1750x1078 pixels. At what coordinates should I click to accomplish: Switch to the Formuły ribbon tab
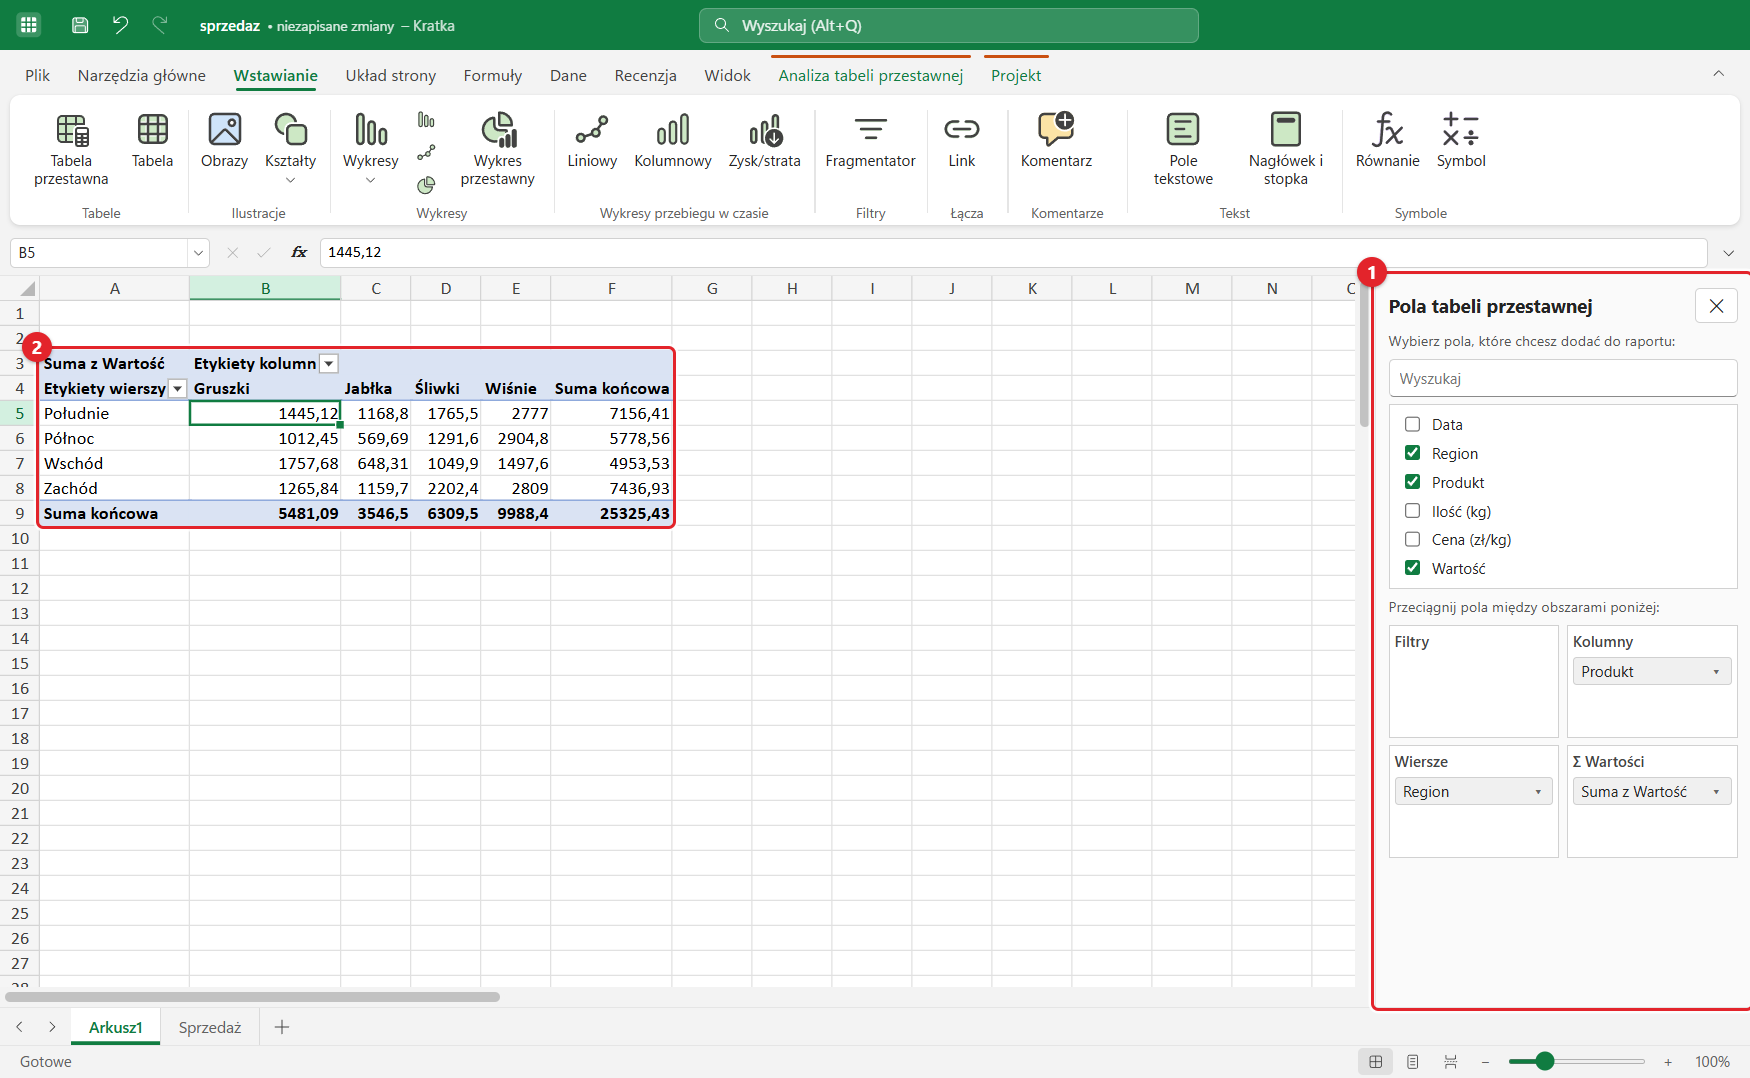(493, 76)
